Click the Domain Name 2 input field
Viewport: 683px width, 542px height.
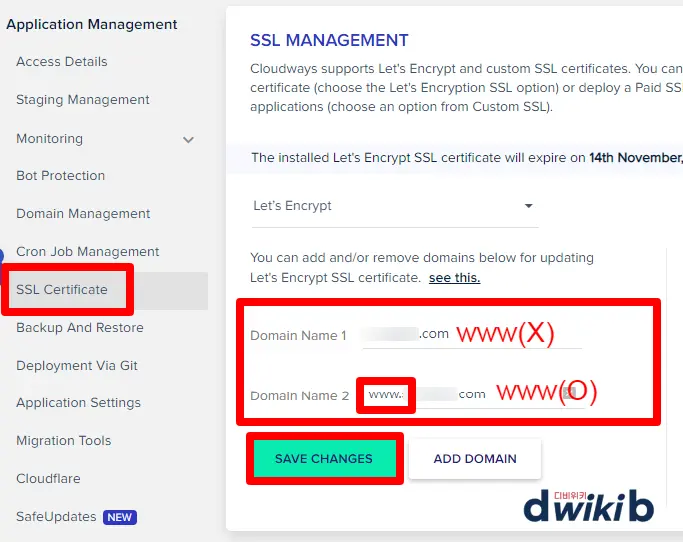click(470, 394)
